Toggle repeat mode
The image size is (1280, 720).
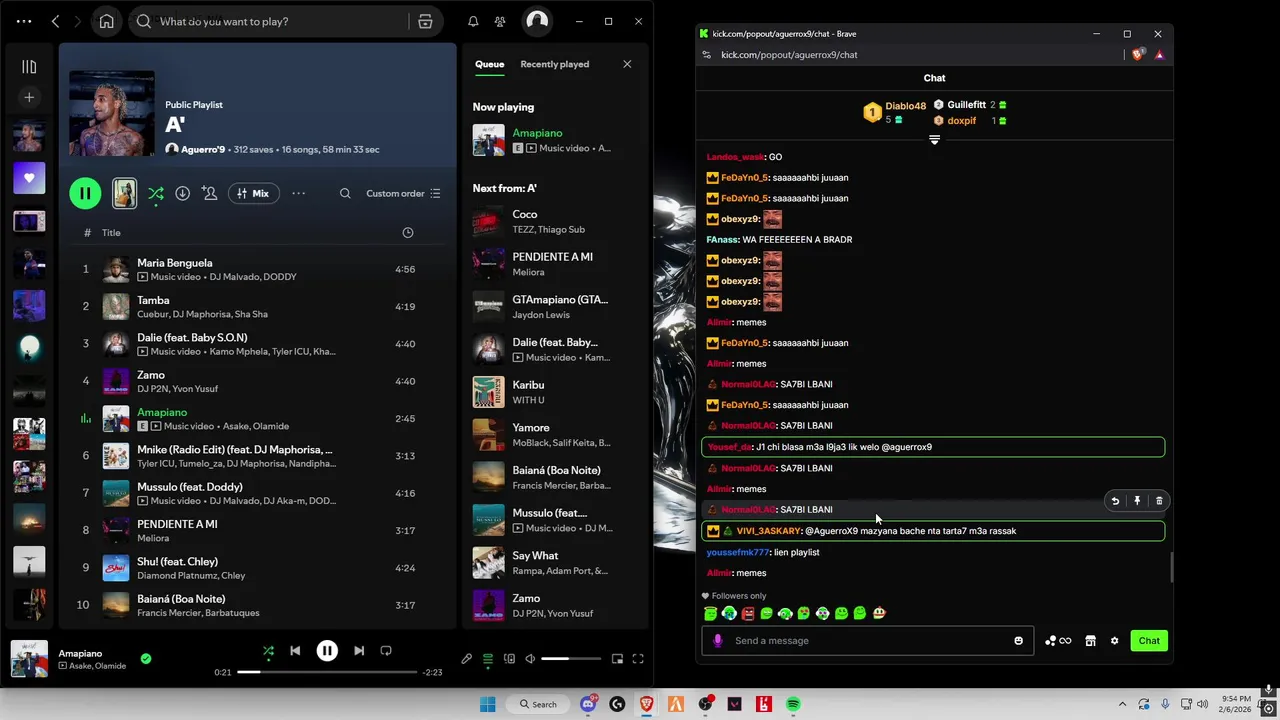pyautogui.click(x=386, y=651)
